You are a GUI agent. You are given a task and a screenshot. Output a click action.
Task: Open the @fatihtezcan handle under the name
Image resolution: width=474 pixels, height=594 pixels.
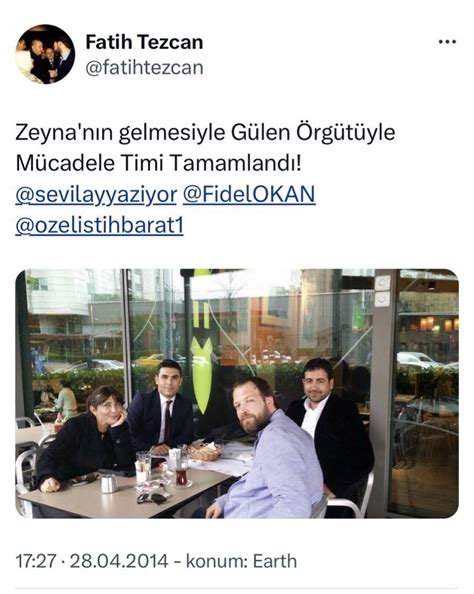[x=144, y=68]
